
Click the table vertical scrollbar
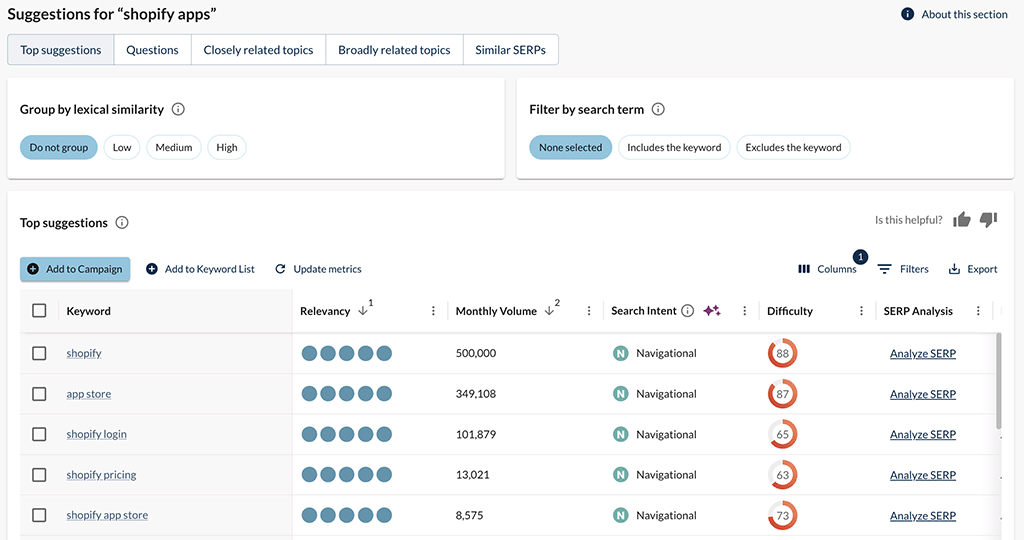[x=999, y=381]
